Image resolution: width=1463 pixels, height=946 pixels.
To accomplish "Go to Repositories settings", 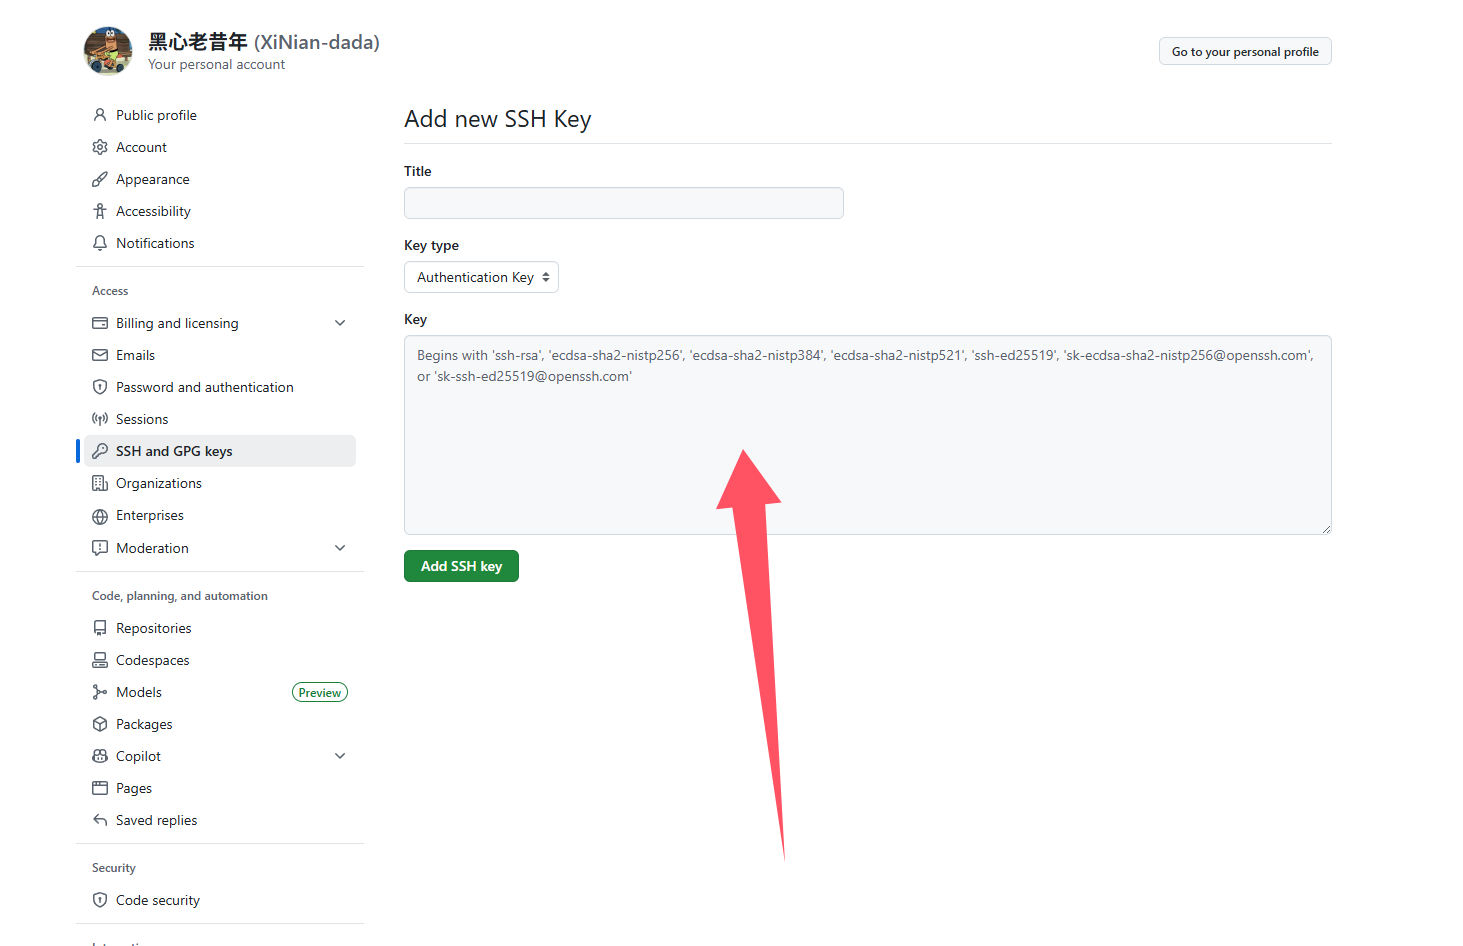I will tap(153, 628).
